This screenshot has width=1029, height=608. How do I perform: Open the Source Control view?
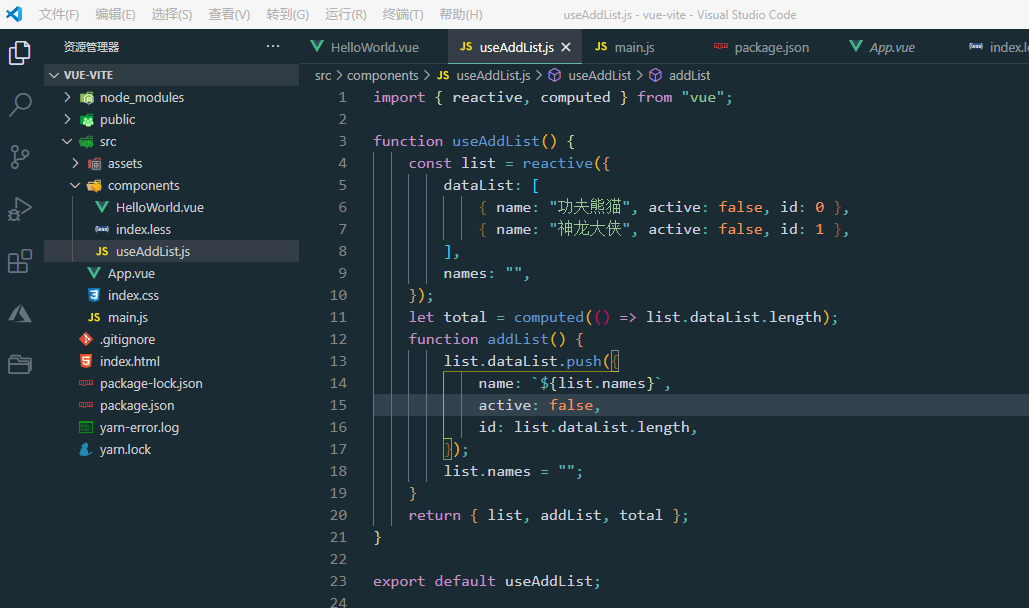[20, 156]
